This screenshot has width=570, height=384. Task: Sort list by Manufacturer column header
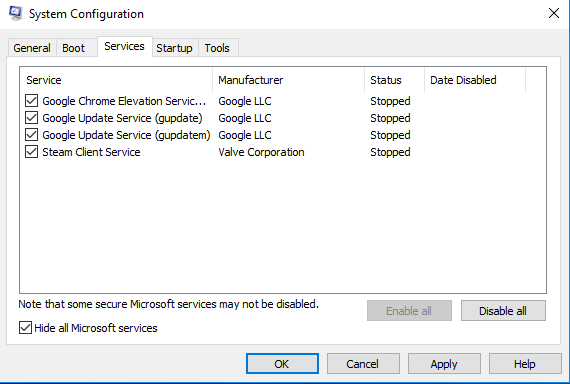[x=289, y=80]
